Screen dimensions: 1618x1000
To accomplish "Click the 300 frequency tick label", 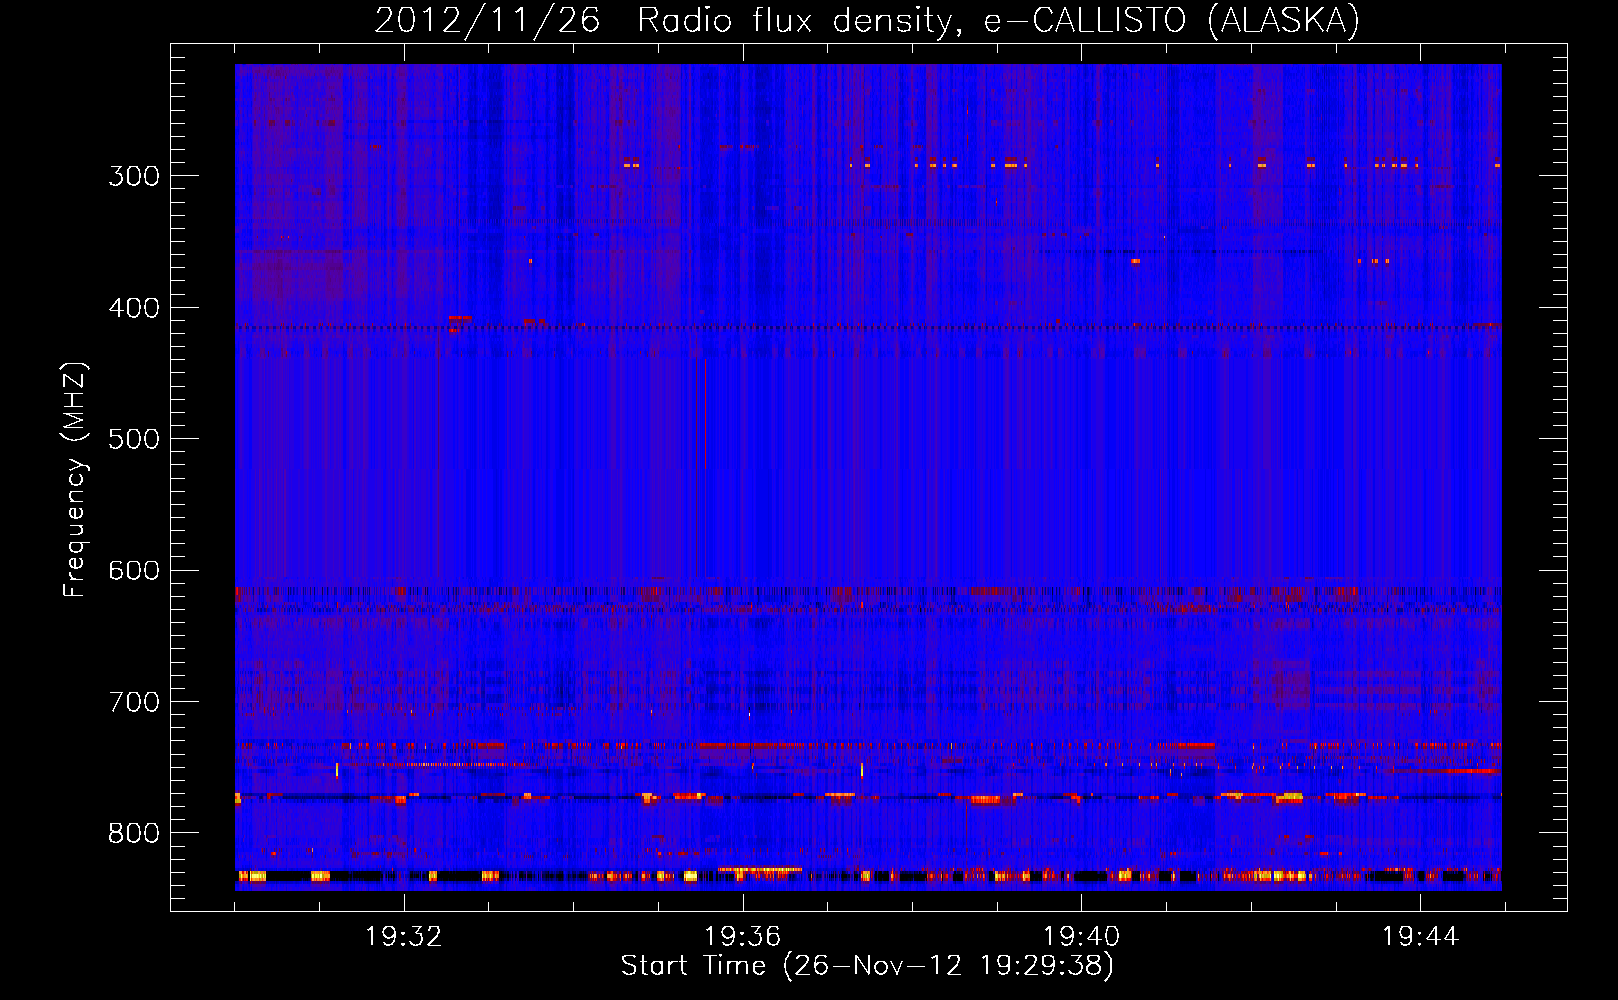I will (134, 176).
